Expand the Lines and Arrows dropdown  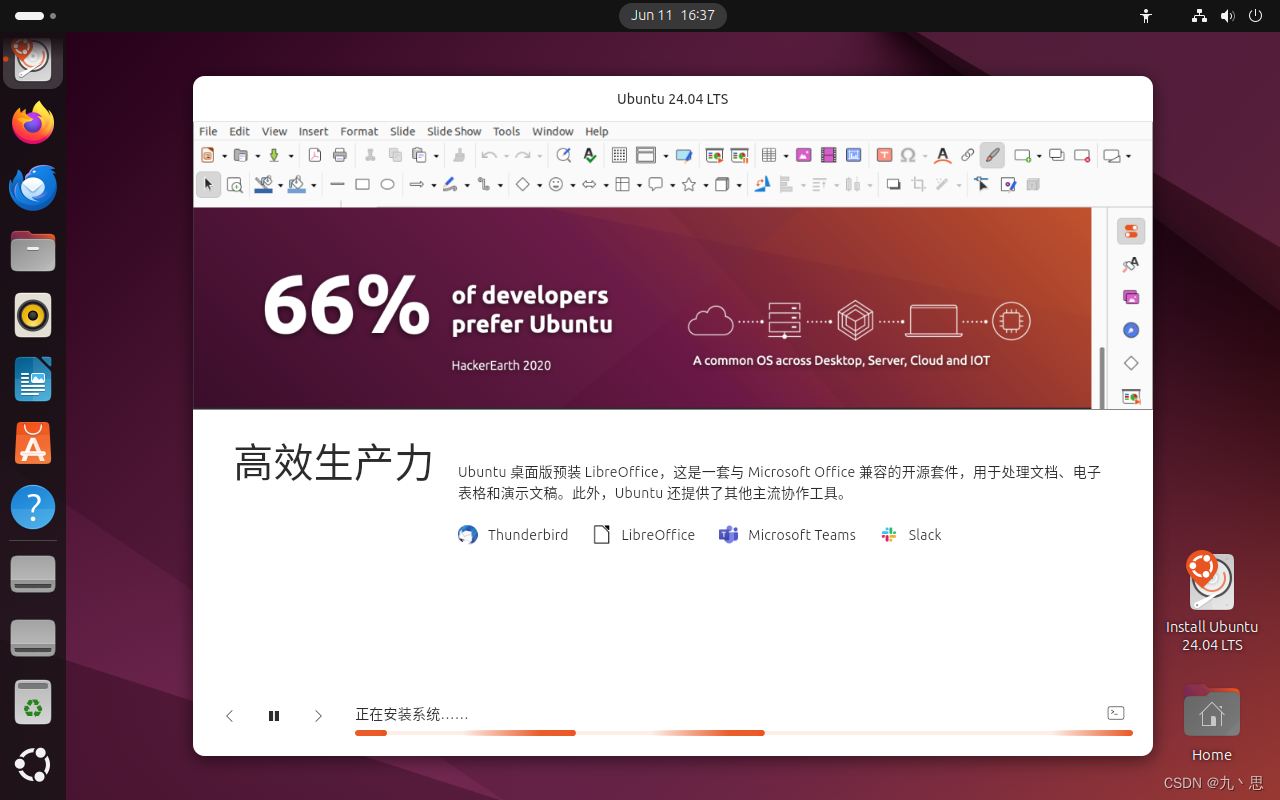[434, 185]
